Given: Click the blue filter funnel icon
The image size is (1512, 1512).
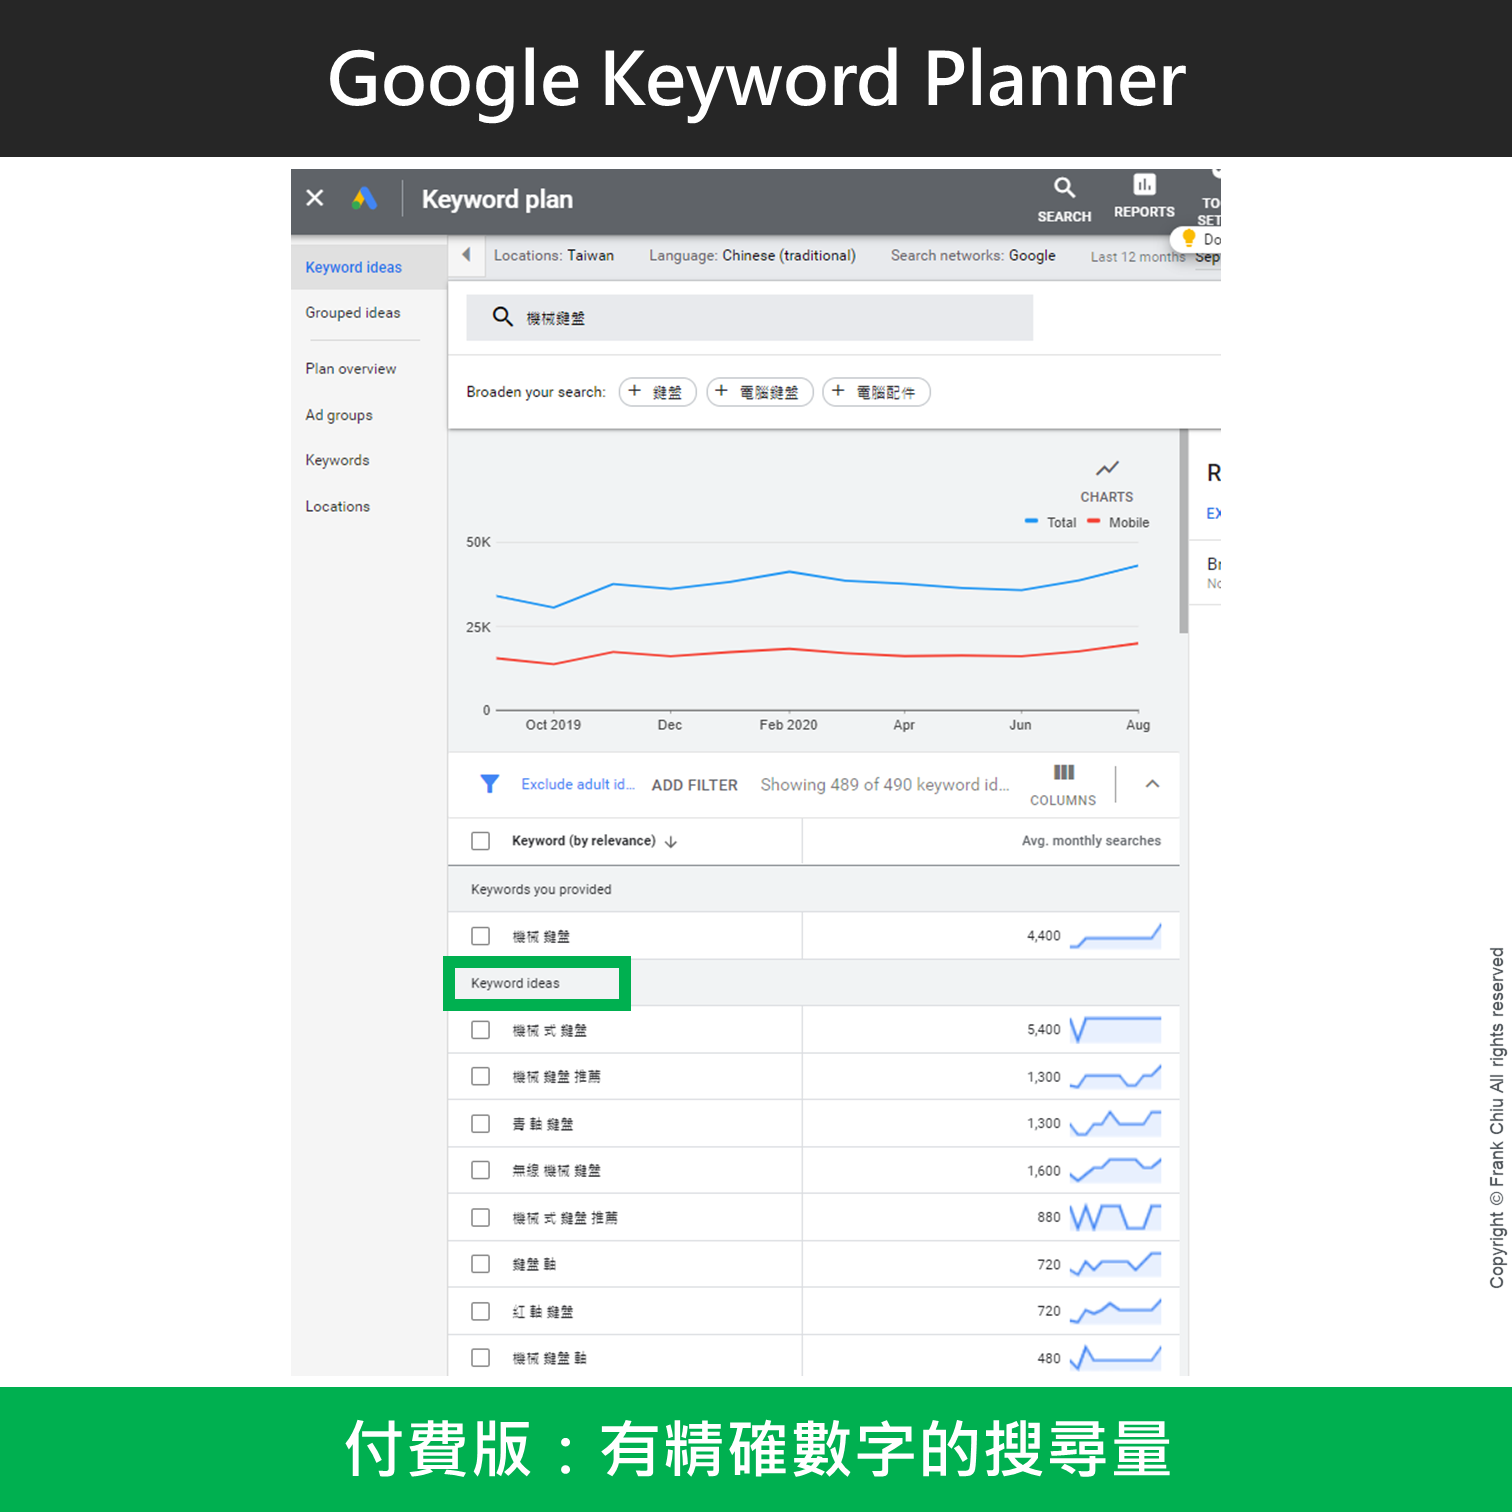Looking at the screenshot, I should point(489,784).
